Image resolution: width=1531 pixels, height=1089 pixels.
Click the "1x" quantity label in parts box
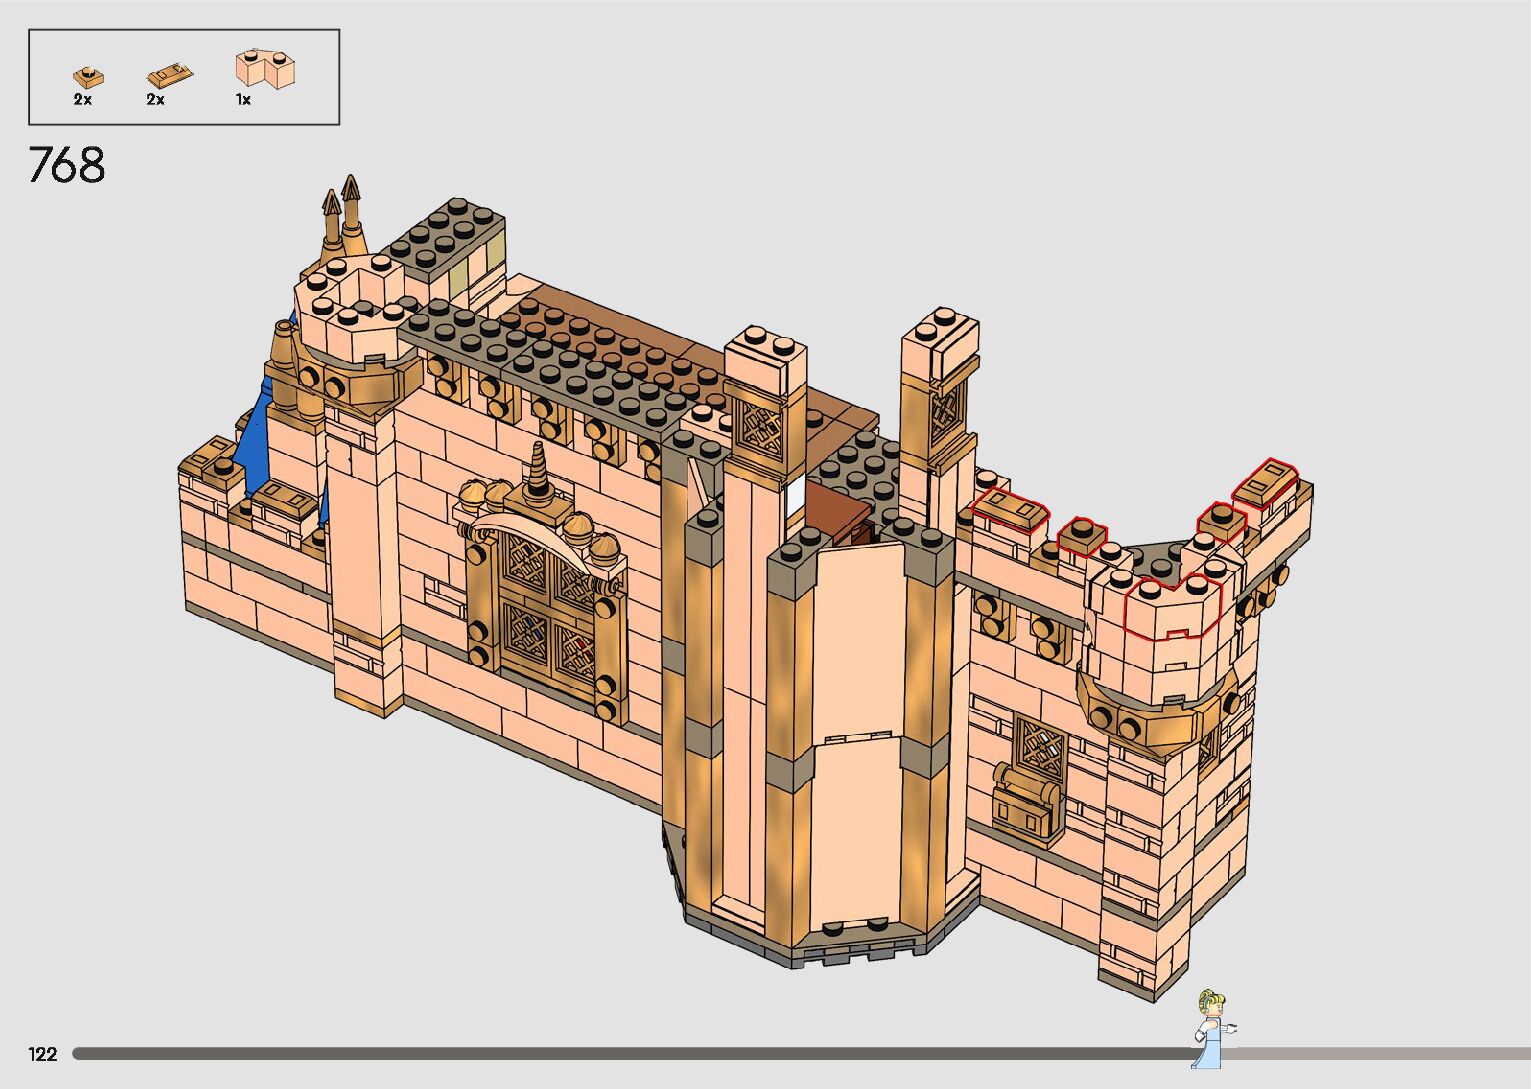pyautogui.click(x=243, y=100)
